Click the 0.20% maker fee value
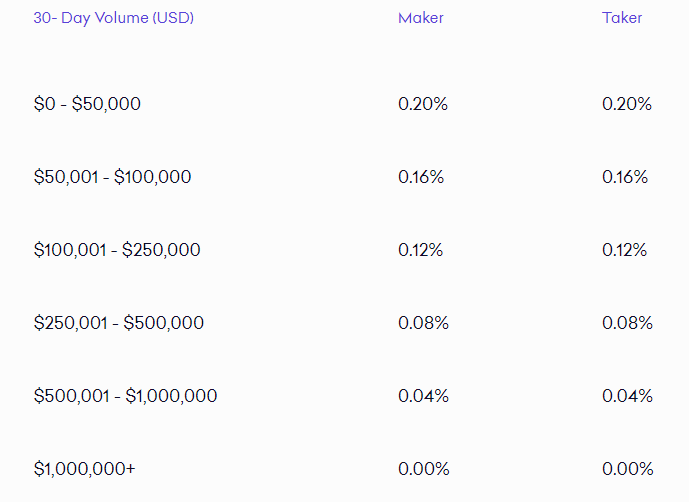689x502 pixels. pyautogui.click(x=423, y=104)
